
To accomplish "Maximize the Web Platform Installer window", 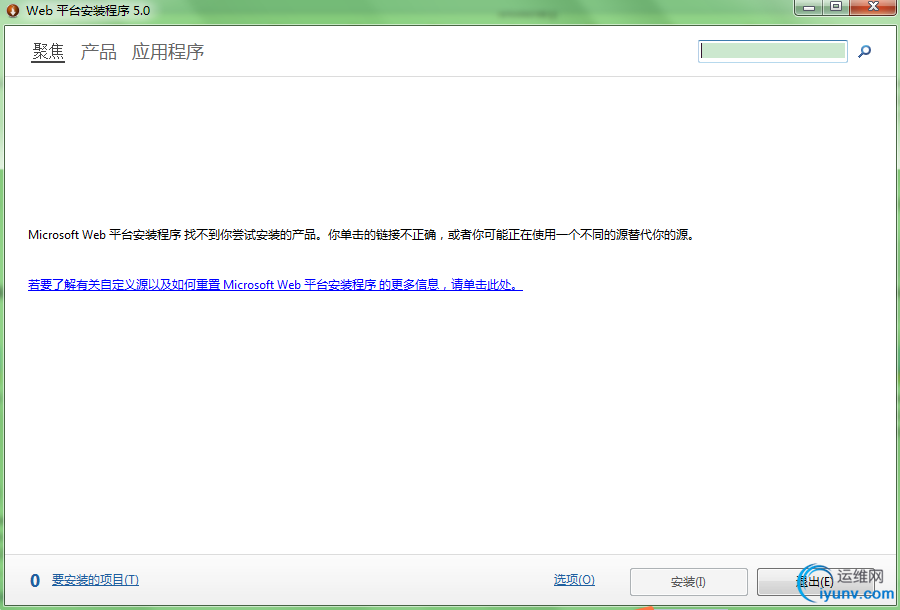I will click(x=836, y=7).
